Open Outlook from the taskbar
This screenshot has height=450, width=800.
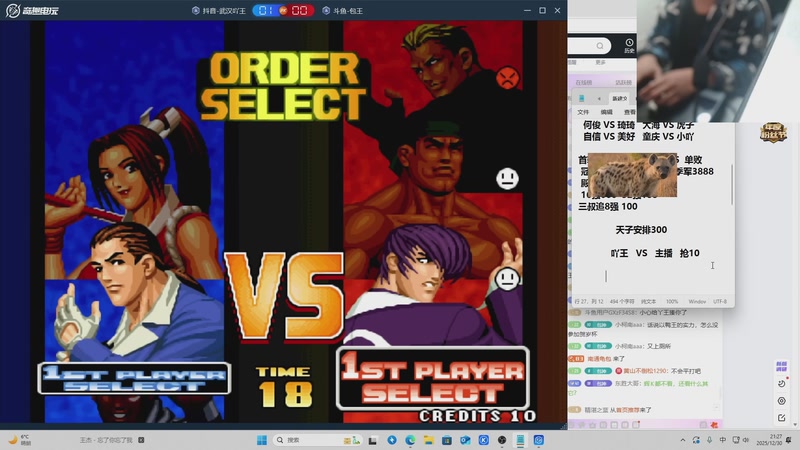(465, 440)
